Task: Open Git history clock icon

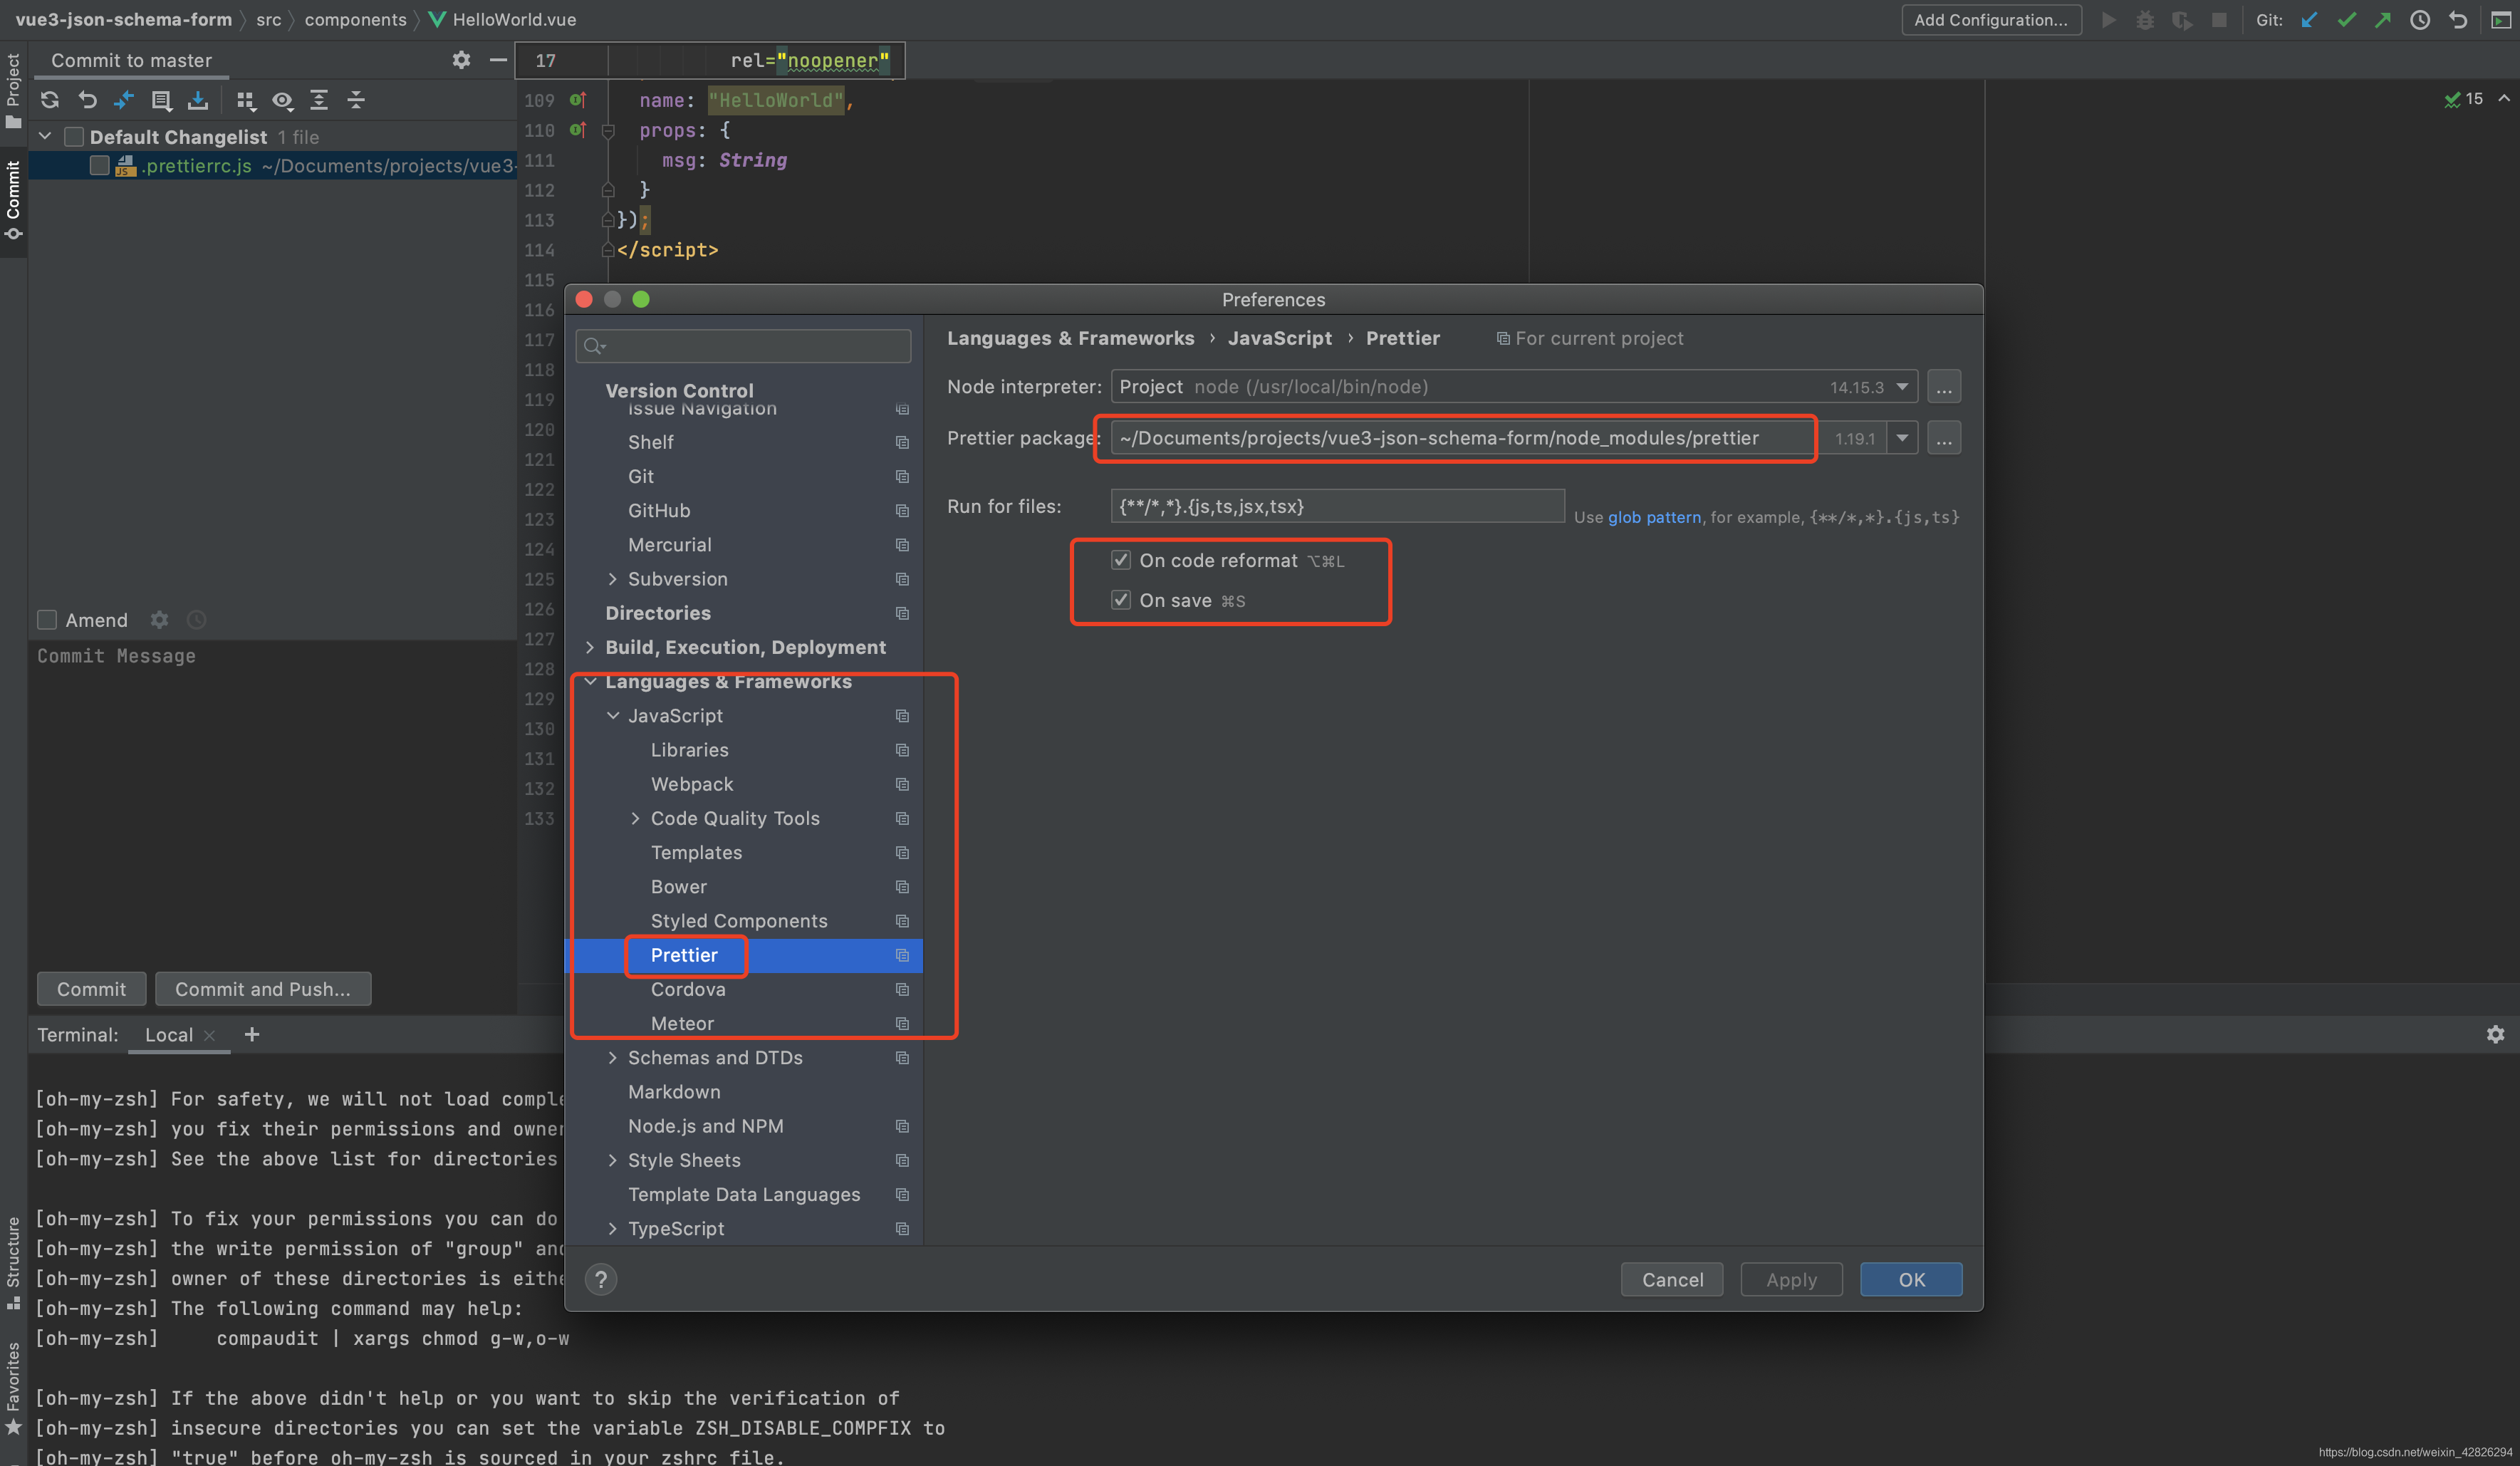Action: click(x=2420, y=20)
